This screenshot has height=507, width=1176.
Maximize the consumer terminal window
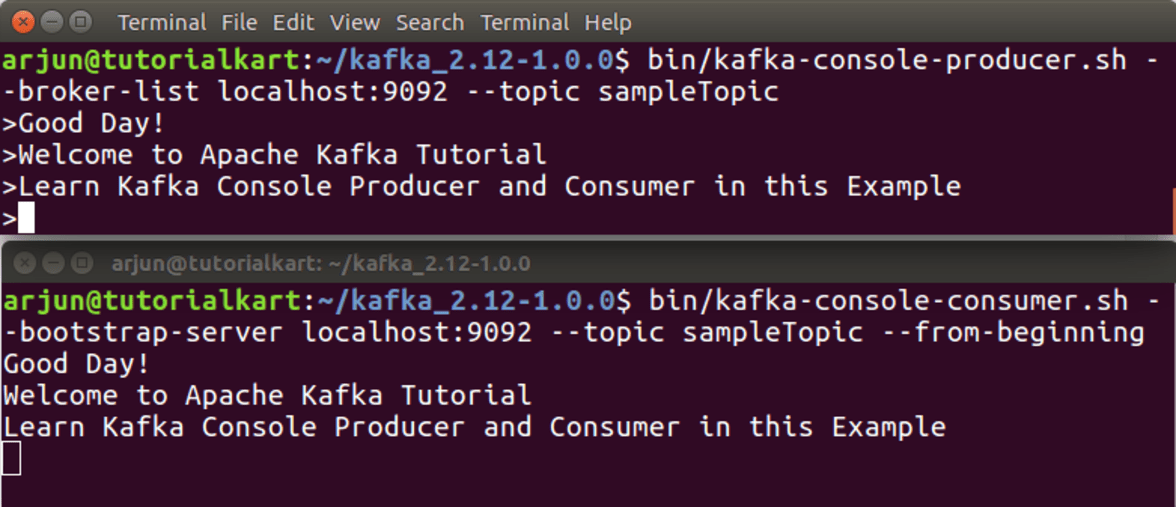[82, 264]
